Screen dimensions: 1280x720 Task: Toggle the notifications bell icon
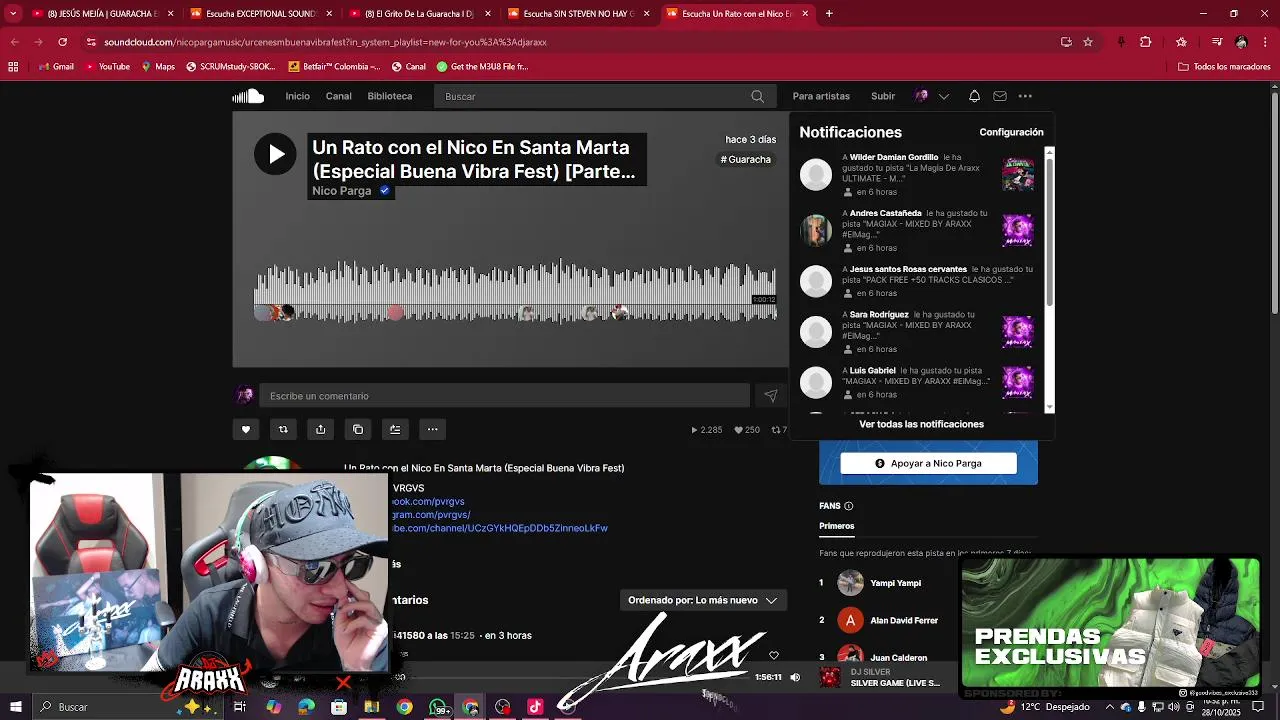click(974, 96)
